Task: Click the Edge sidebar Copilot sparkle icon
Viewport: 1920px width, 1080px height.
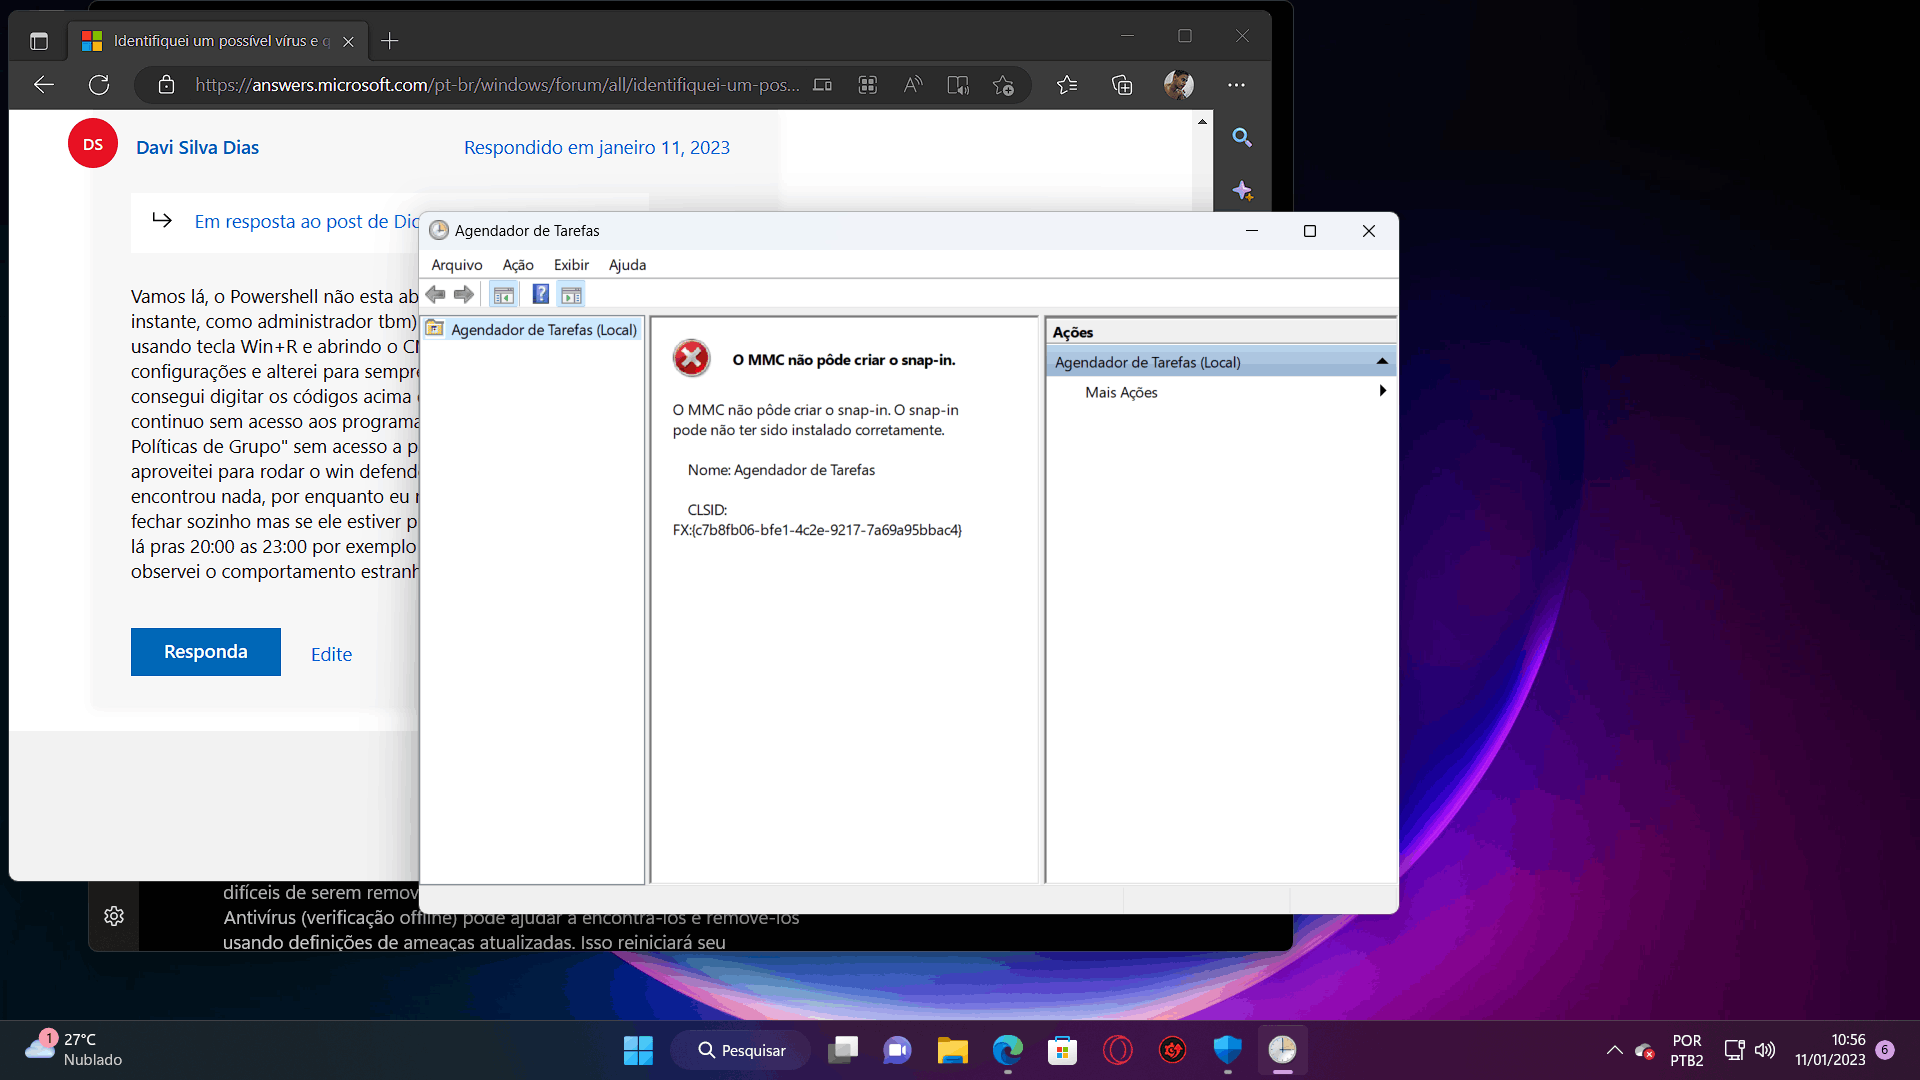Action: [x=1242, y=190]
